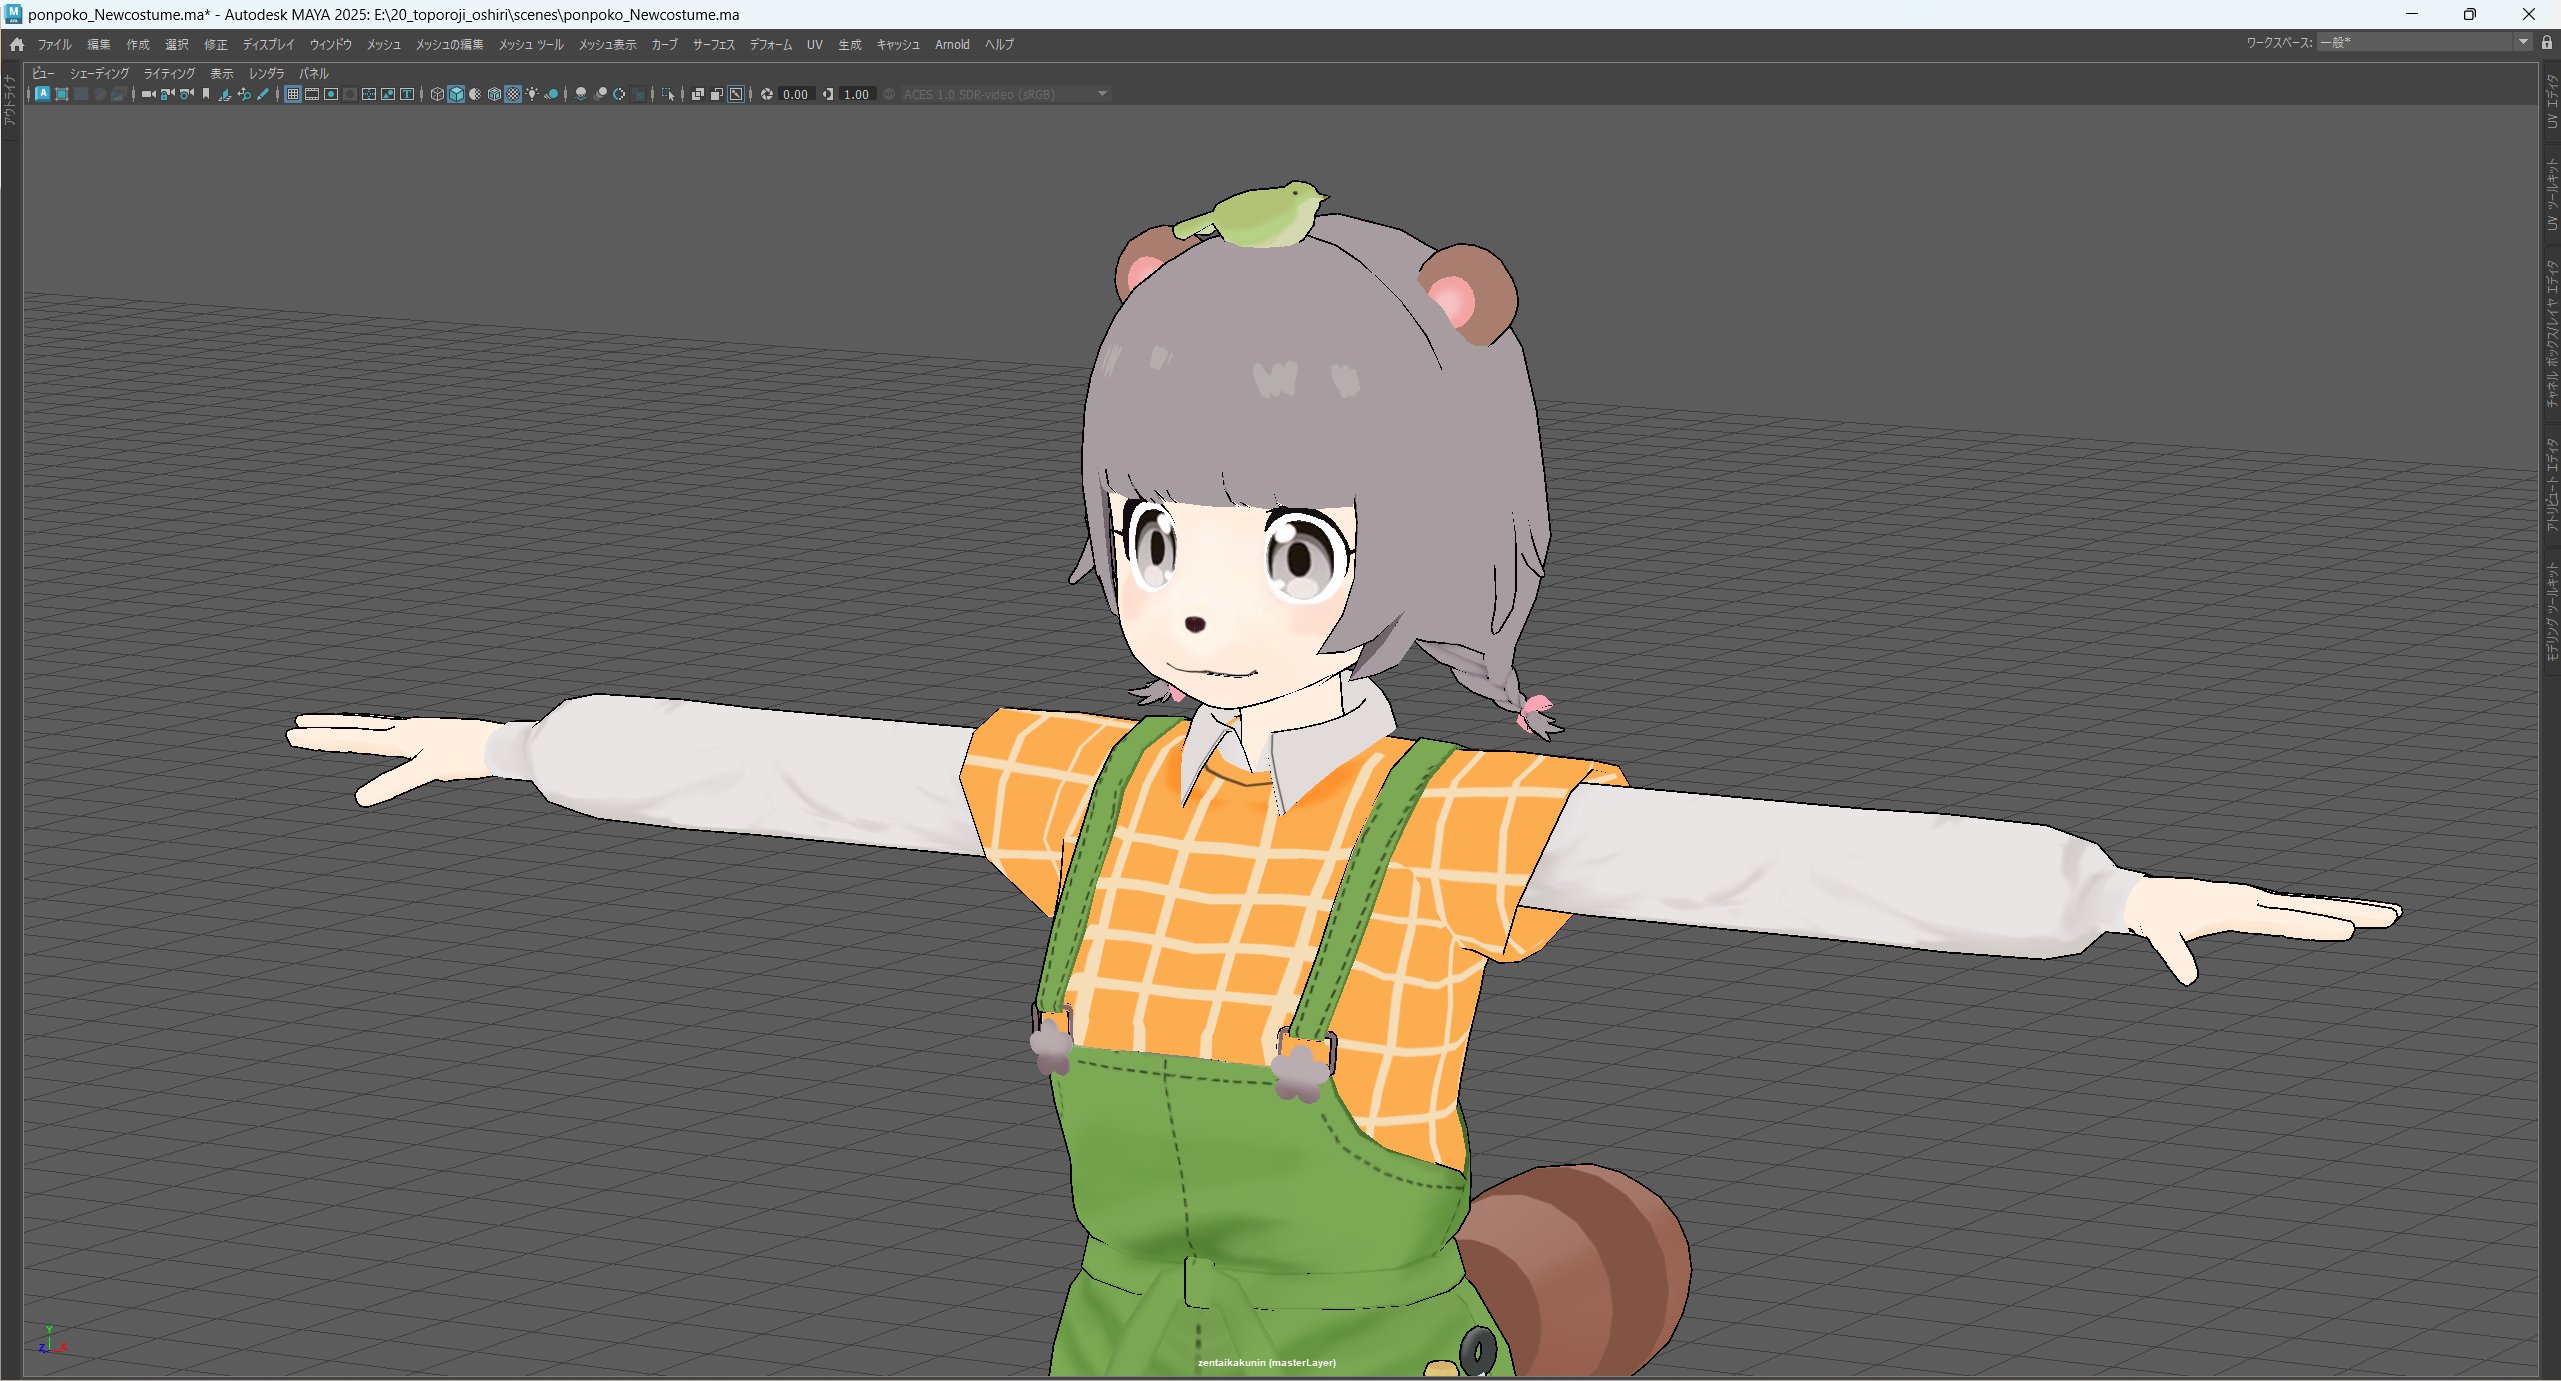This screenshot has width=2561, height=1381.
Task: Open the メッシュの編集 menu
Action: (449, 44)
